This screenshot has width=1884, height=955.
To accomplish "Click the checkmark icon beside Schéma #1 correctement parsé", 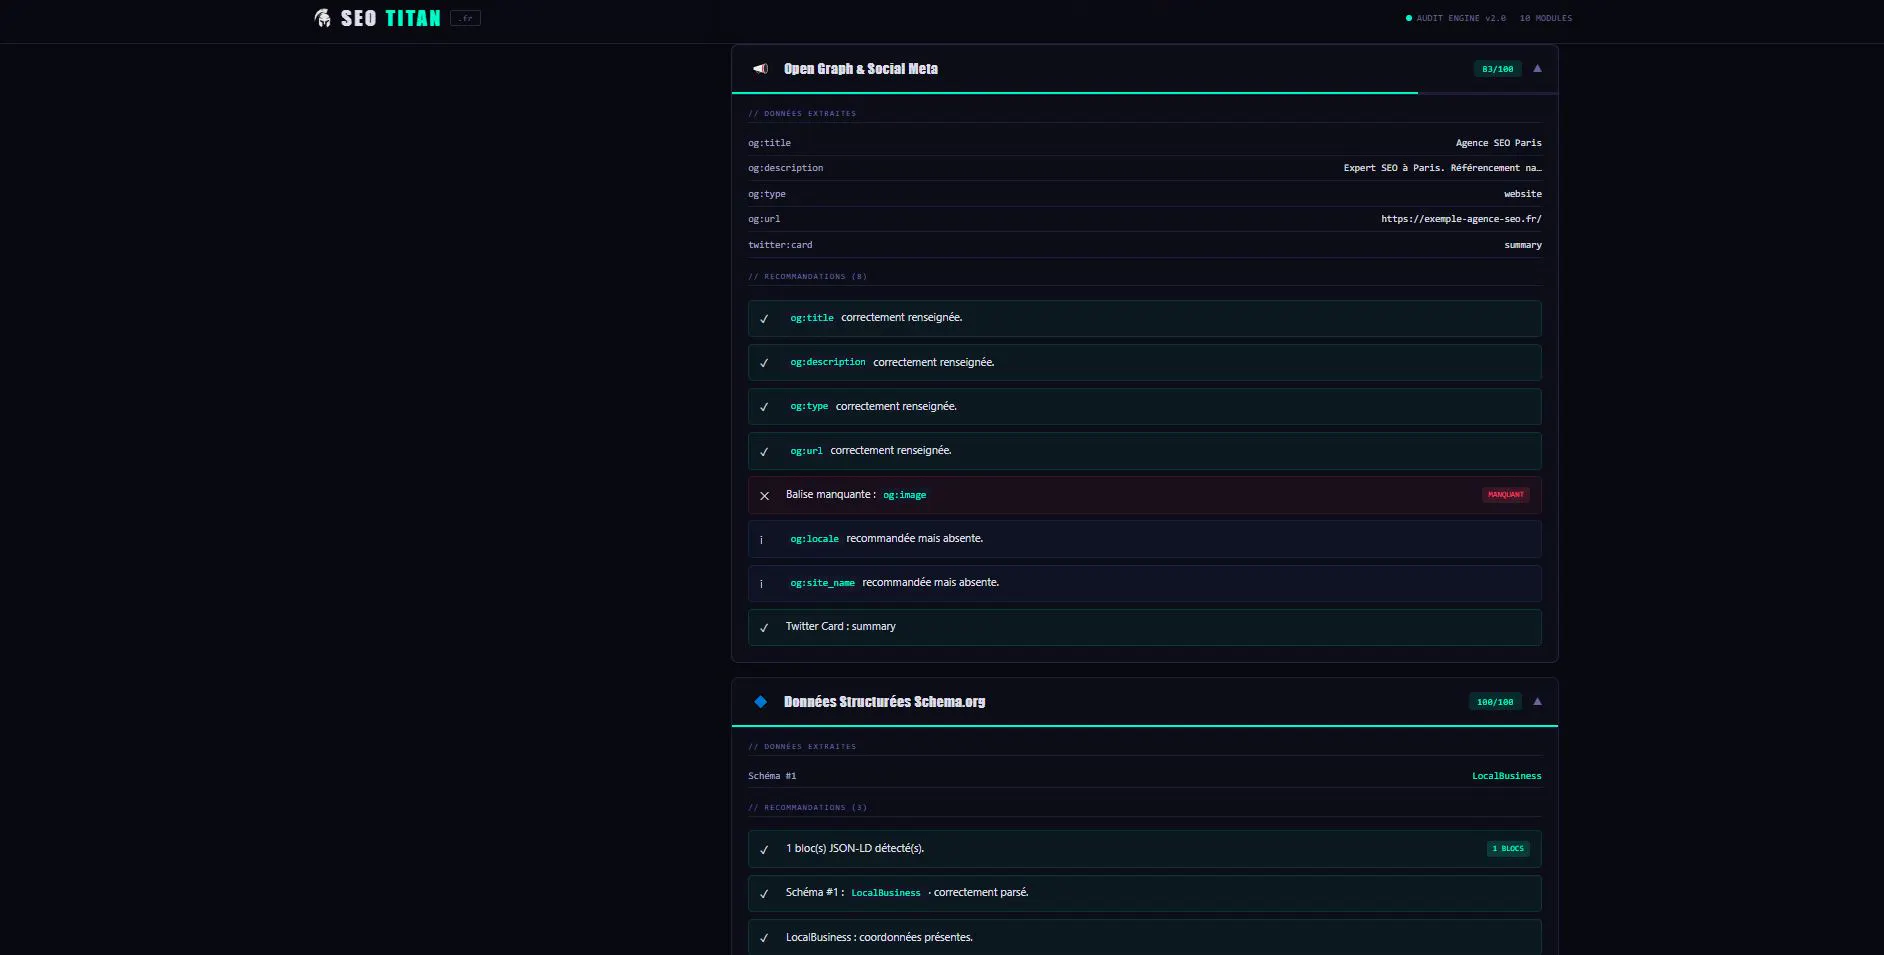I will pos(765,894).
